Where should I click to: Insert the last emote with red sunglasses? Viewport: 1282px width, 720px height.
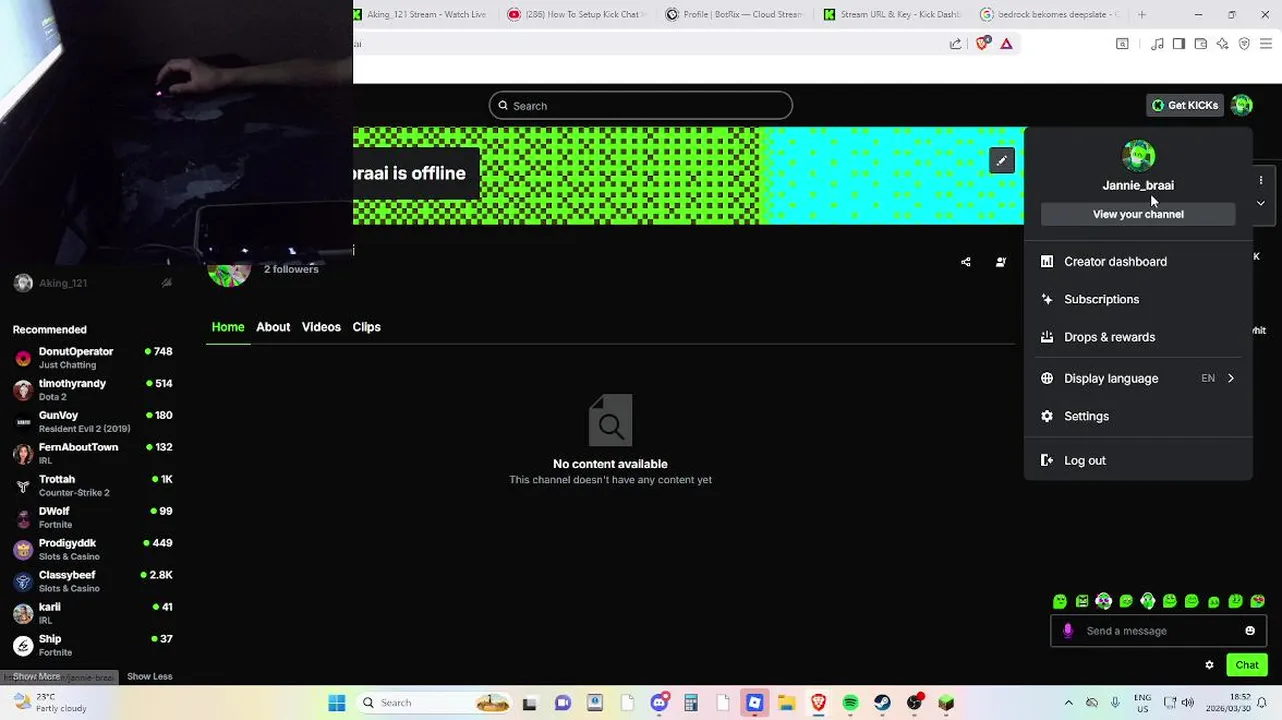(1257, 601)
